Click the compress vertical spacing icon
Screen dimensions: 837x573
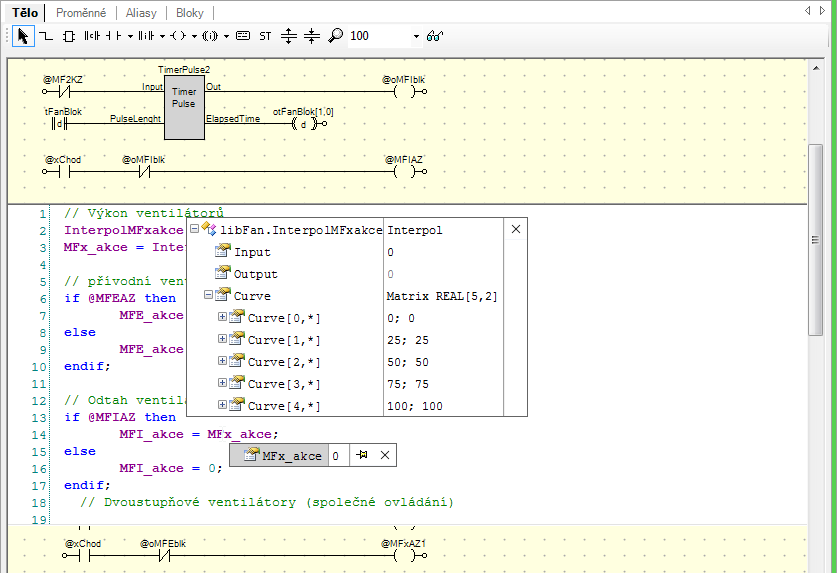pyautogui.click(x=311, y=36)
